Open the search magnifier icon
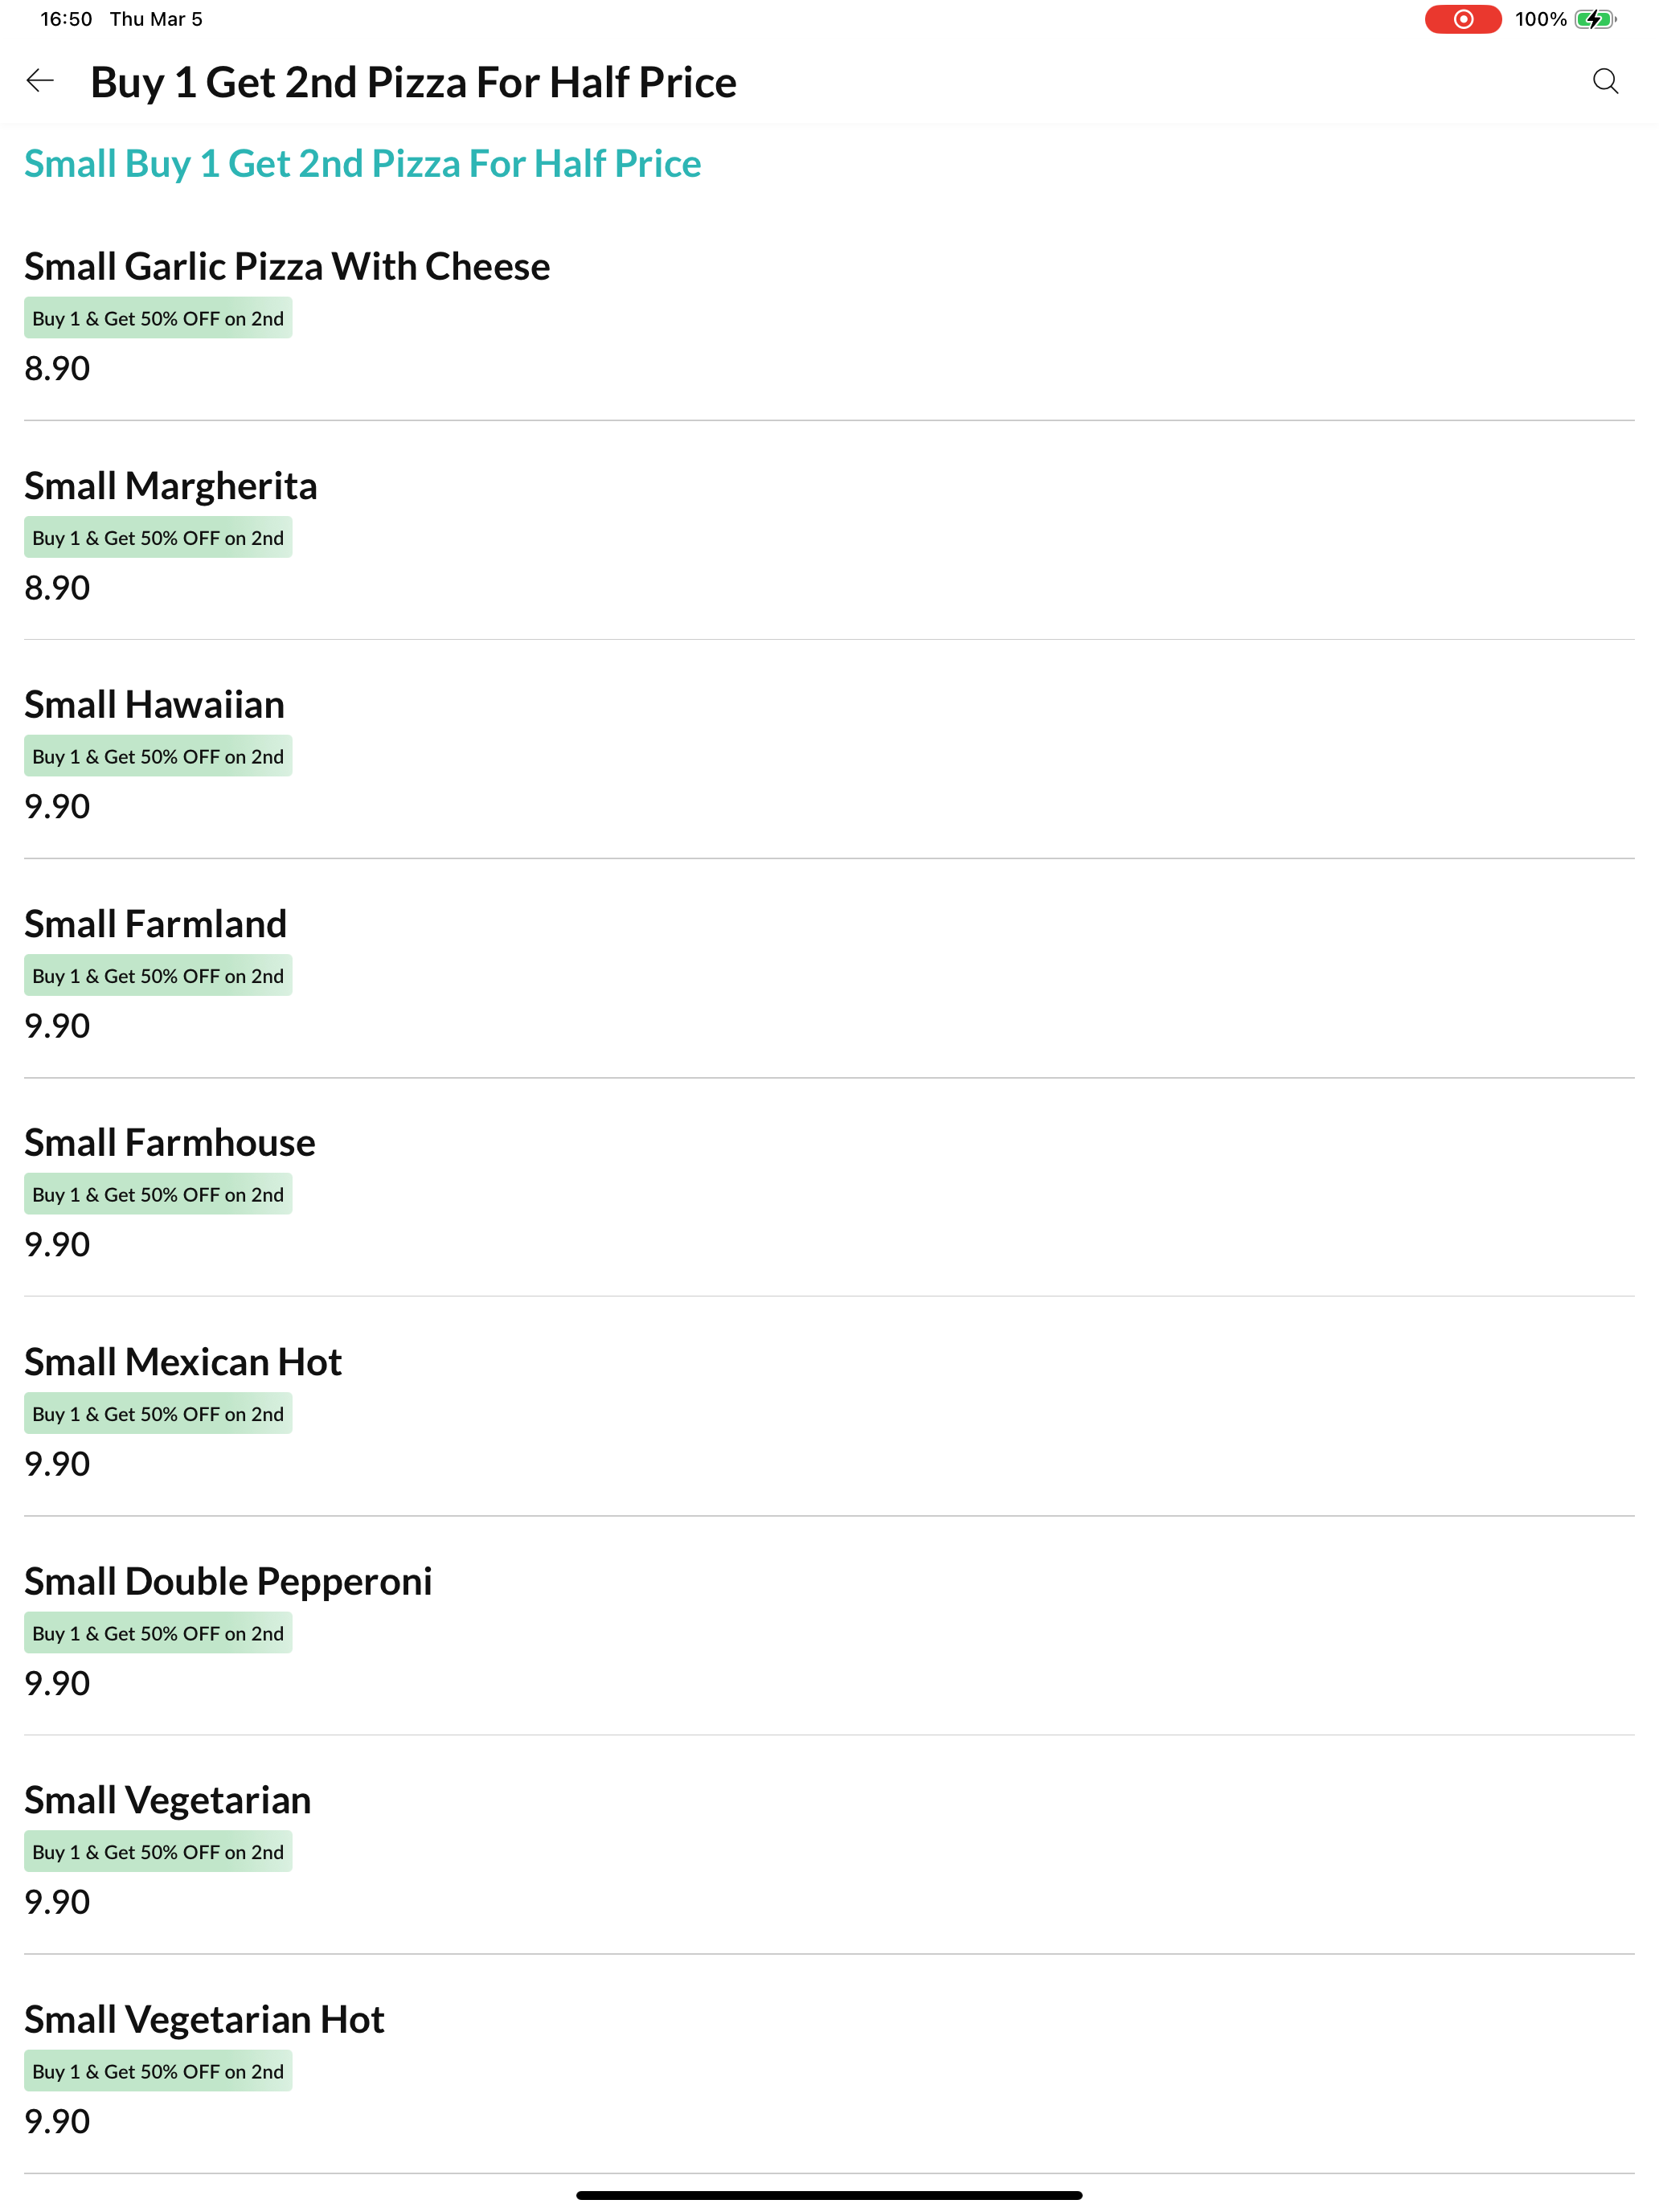Viewport: 1659px width, 2212px height. [x=1605, y=81]
